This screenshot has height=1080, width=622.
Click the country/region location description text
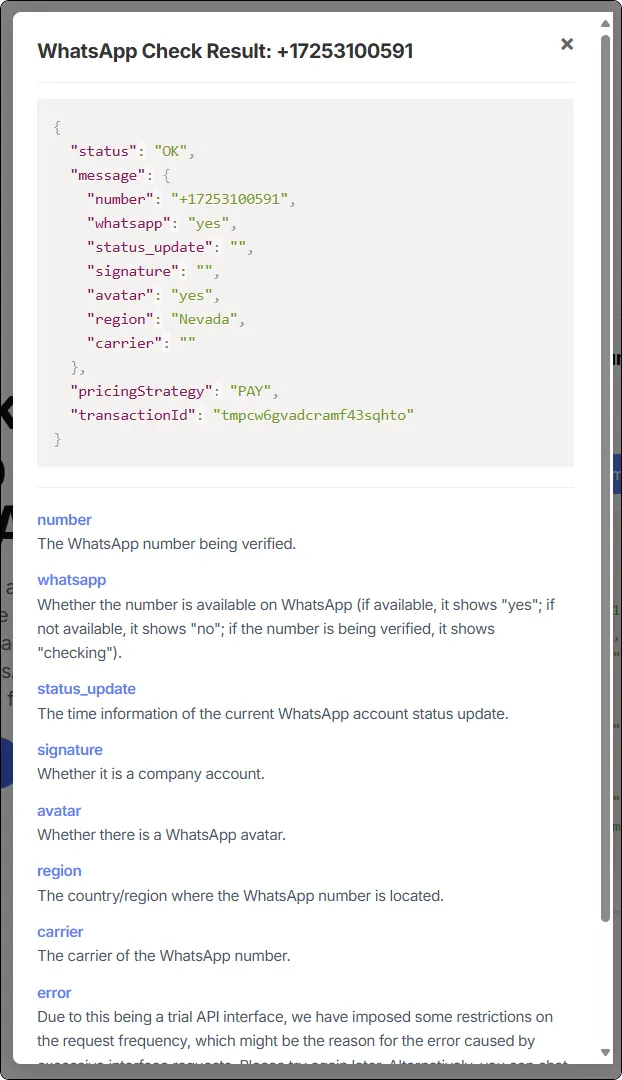tap(240, 896)
